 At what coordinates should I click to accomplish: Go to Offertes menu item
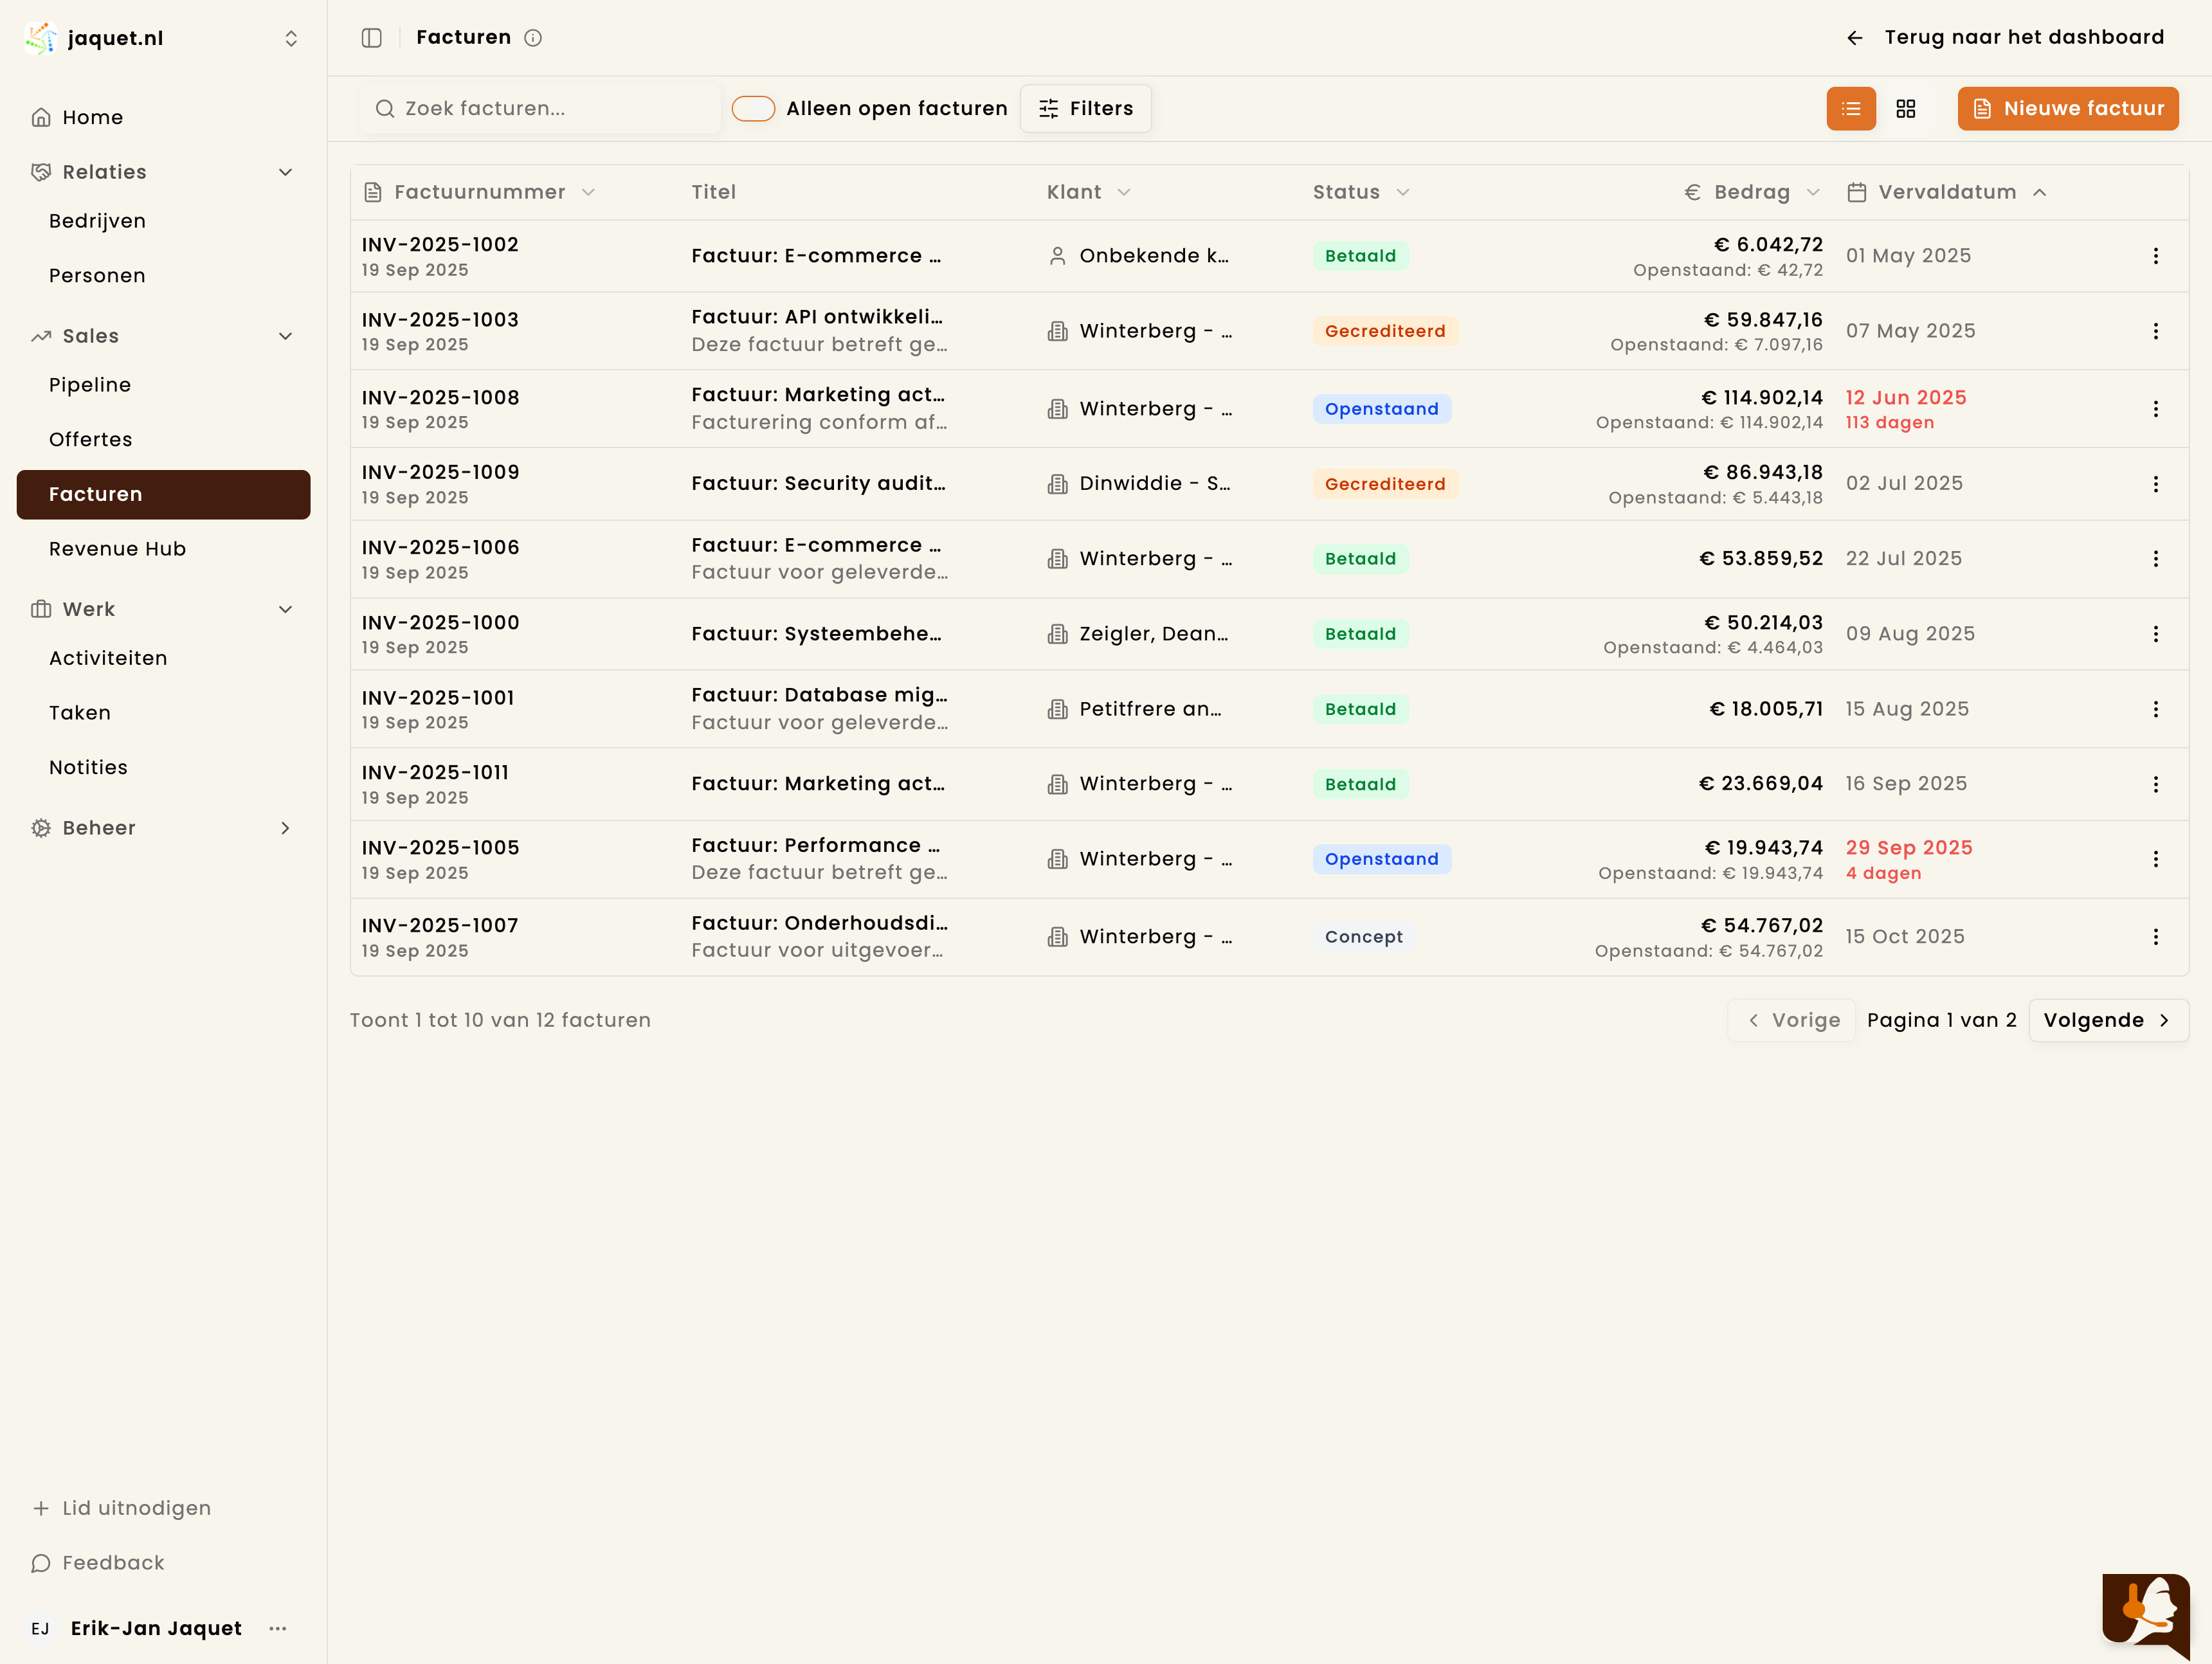click(90, 439)
